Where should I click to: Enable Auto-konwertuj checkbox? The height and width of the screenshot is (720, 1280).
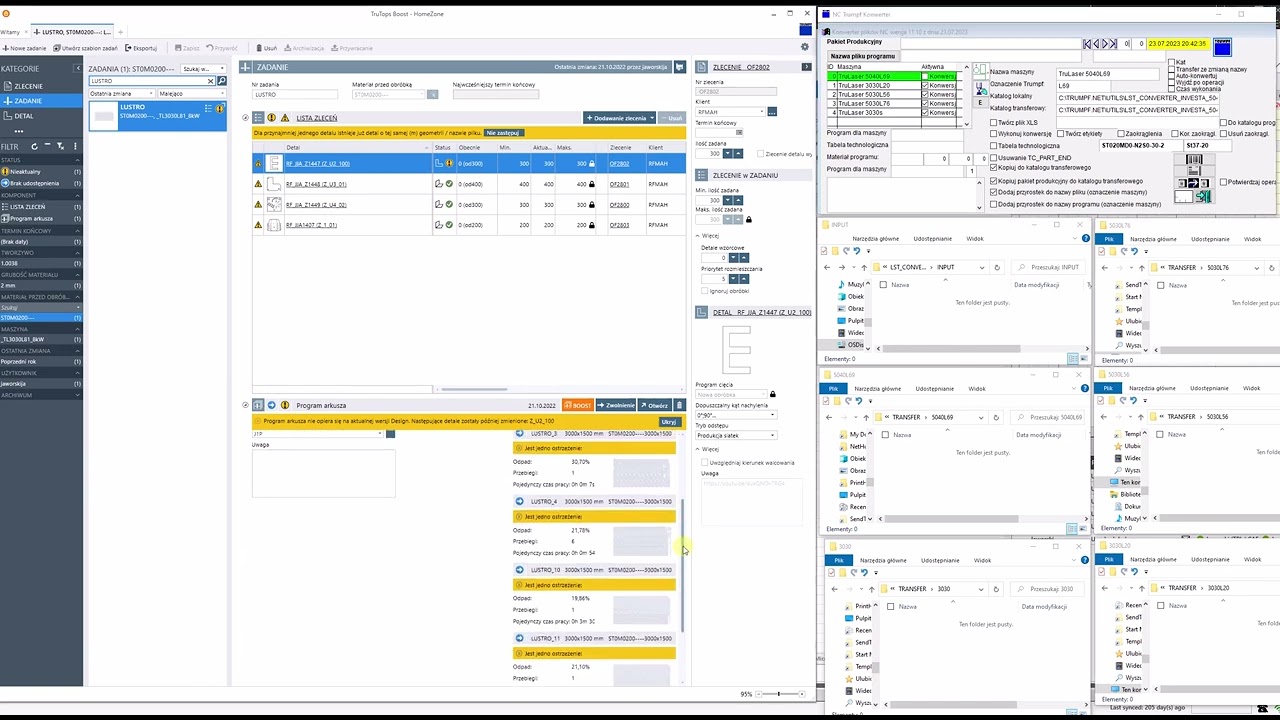point(1172,76)
